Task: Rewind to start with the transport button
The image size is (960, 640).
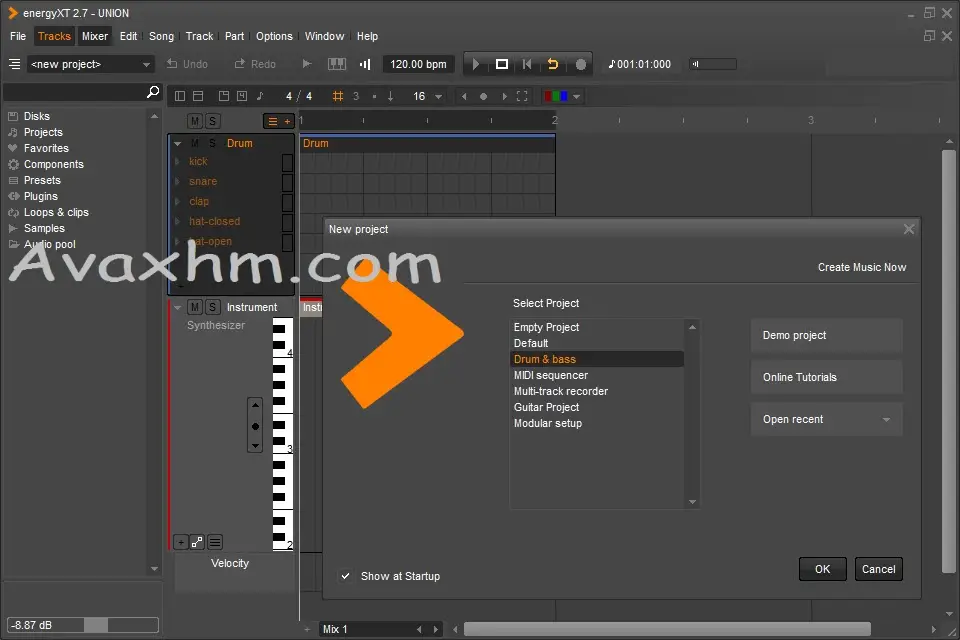Action: 527,64
